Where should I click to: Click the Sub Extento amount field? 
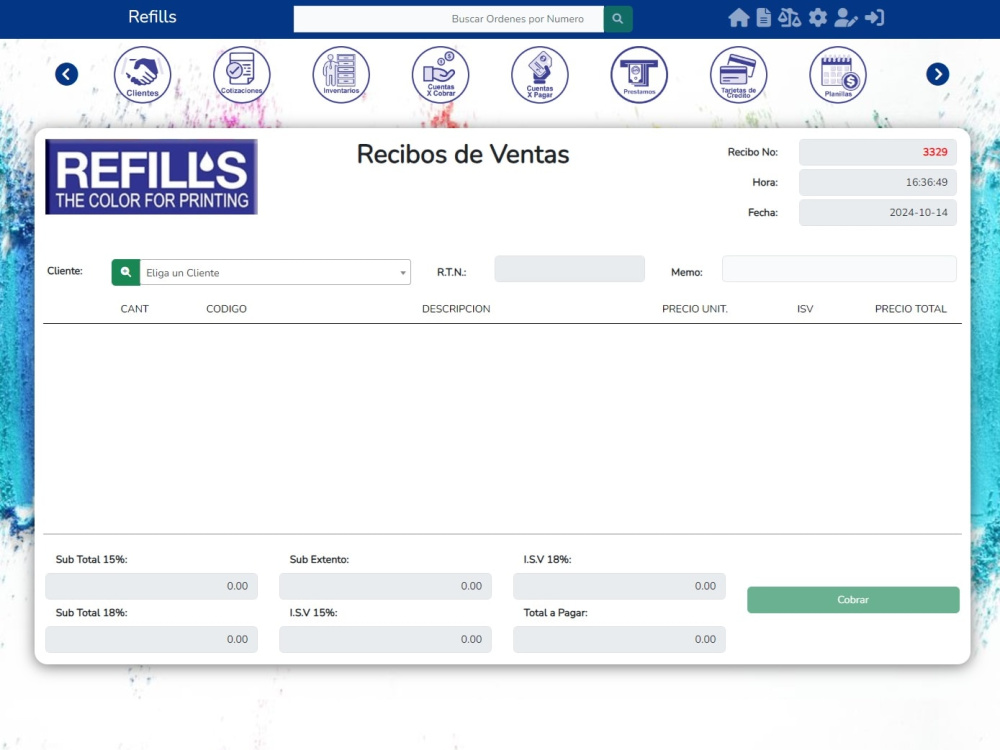pos(385,586)
